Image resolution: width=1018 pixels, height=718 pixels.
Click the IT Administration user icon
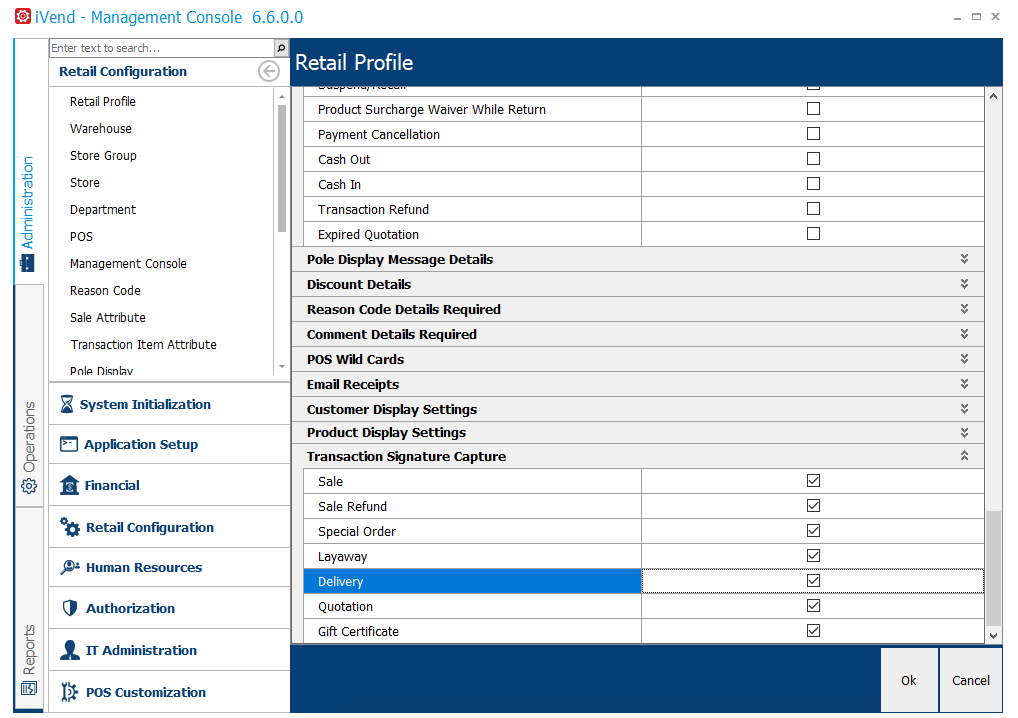click(x=69, y=650)
